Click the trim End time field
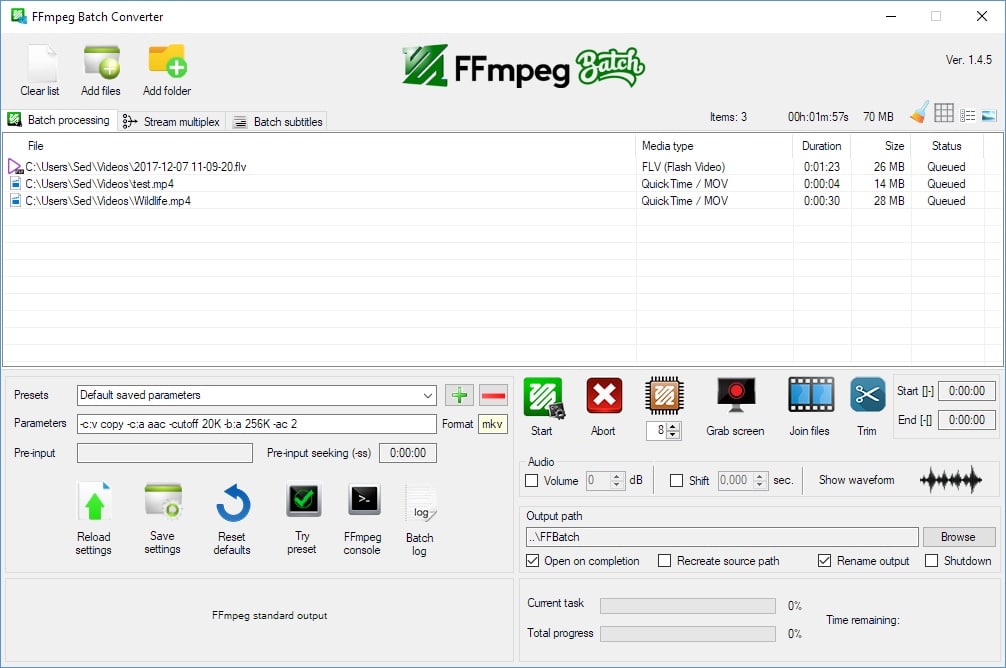The height and width of the screenshot is (668, 1006). [x=967, y=420]
